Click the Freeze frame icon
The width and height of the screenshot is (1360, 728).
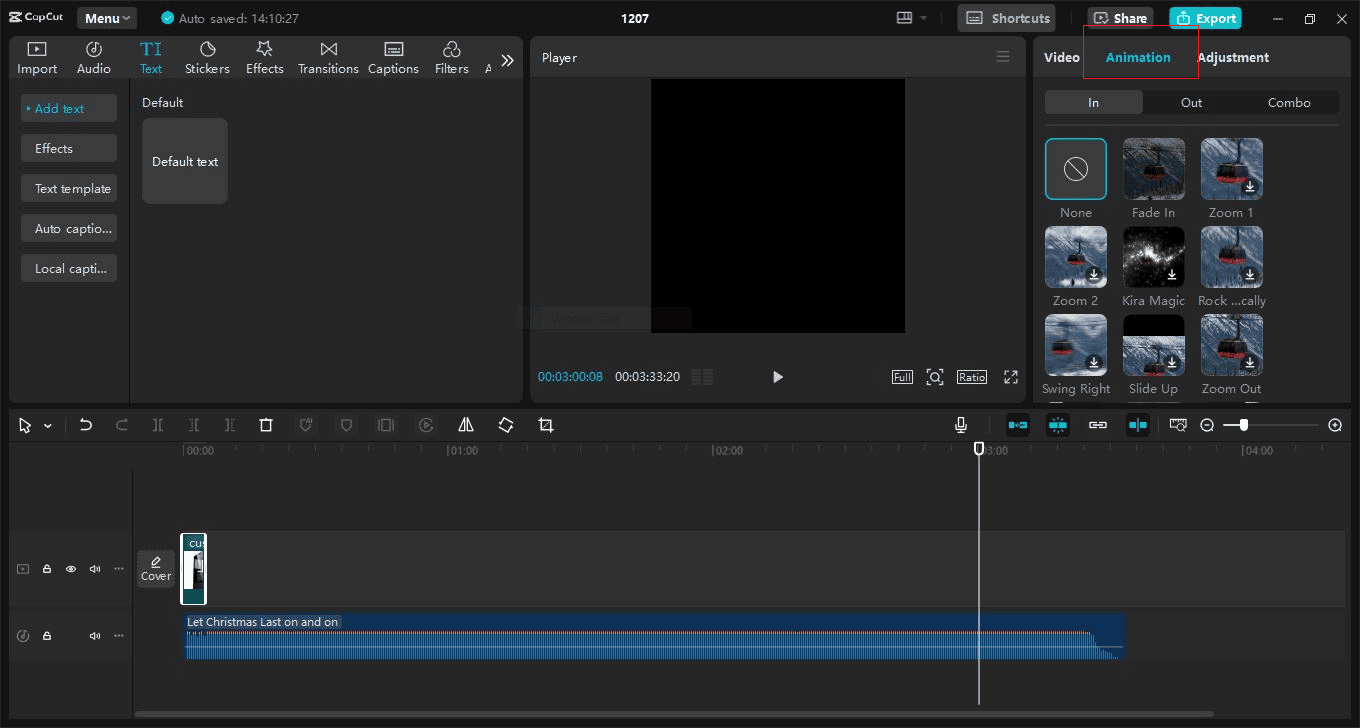point(386,425)
